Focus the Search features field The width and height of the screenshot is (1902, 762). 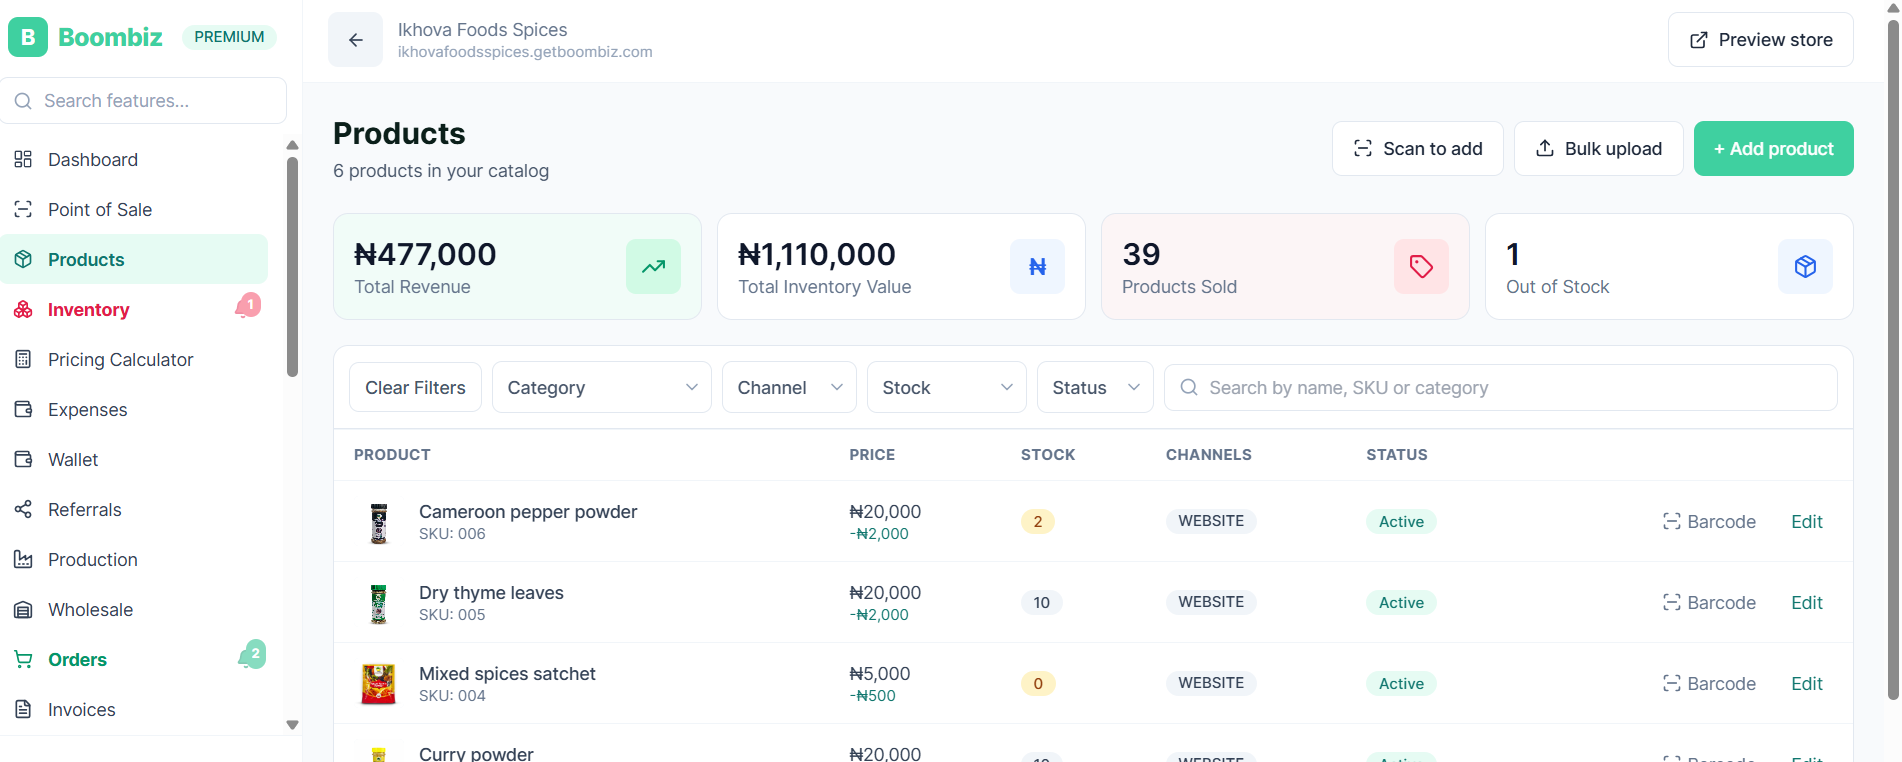pyautogui.click(x=144, y=101)
